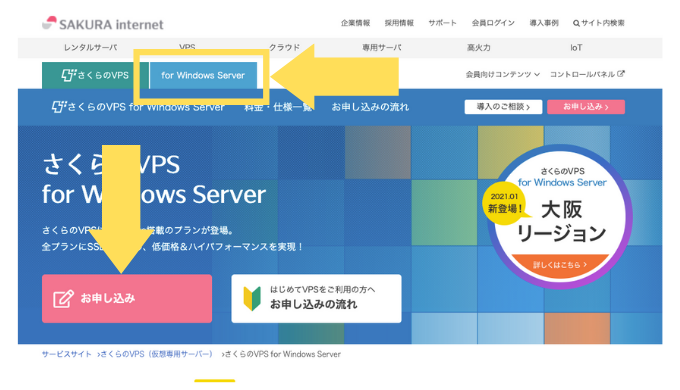Select レンタルサーバ menu item
This screenshot has width=680, height=390.
click(x=90, y=48)
